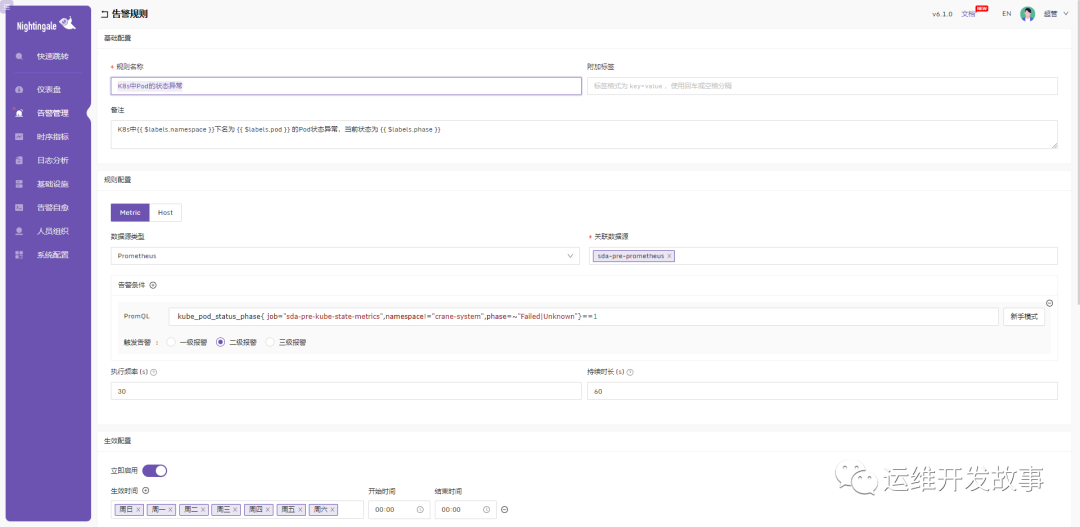Click the 人员组织 user icon
The image size is (1080, 527).
pos(19,231)
